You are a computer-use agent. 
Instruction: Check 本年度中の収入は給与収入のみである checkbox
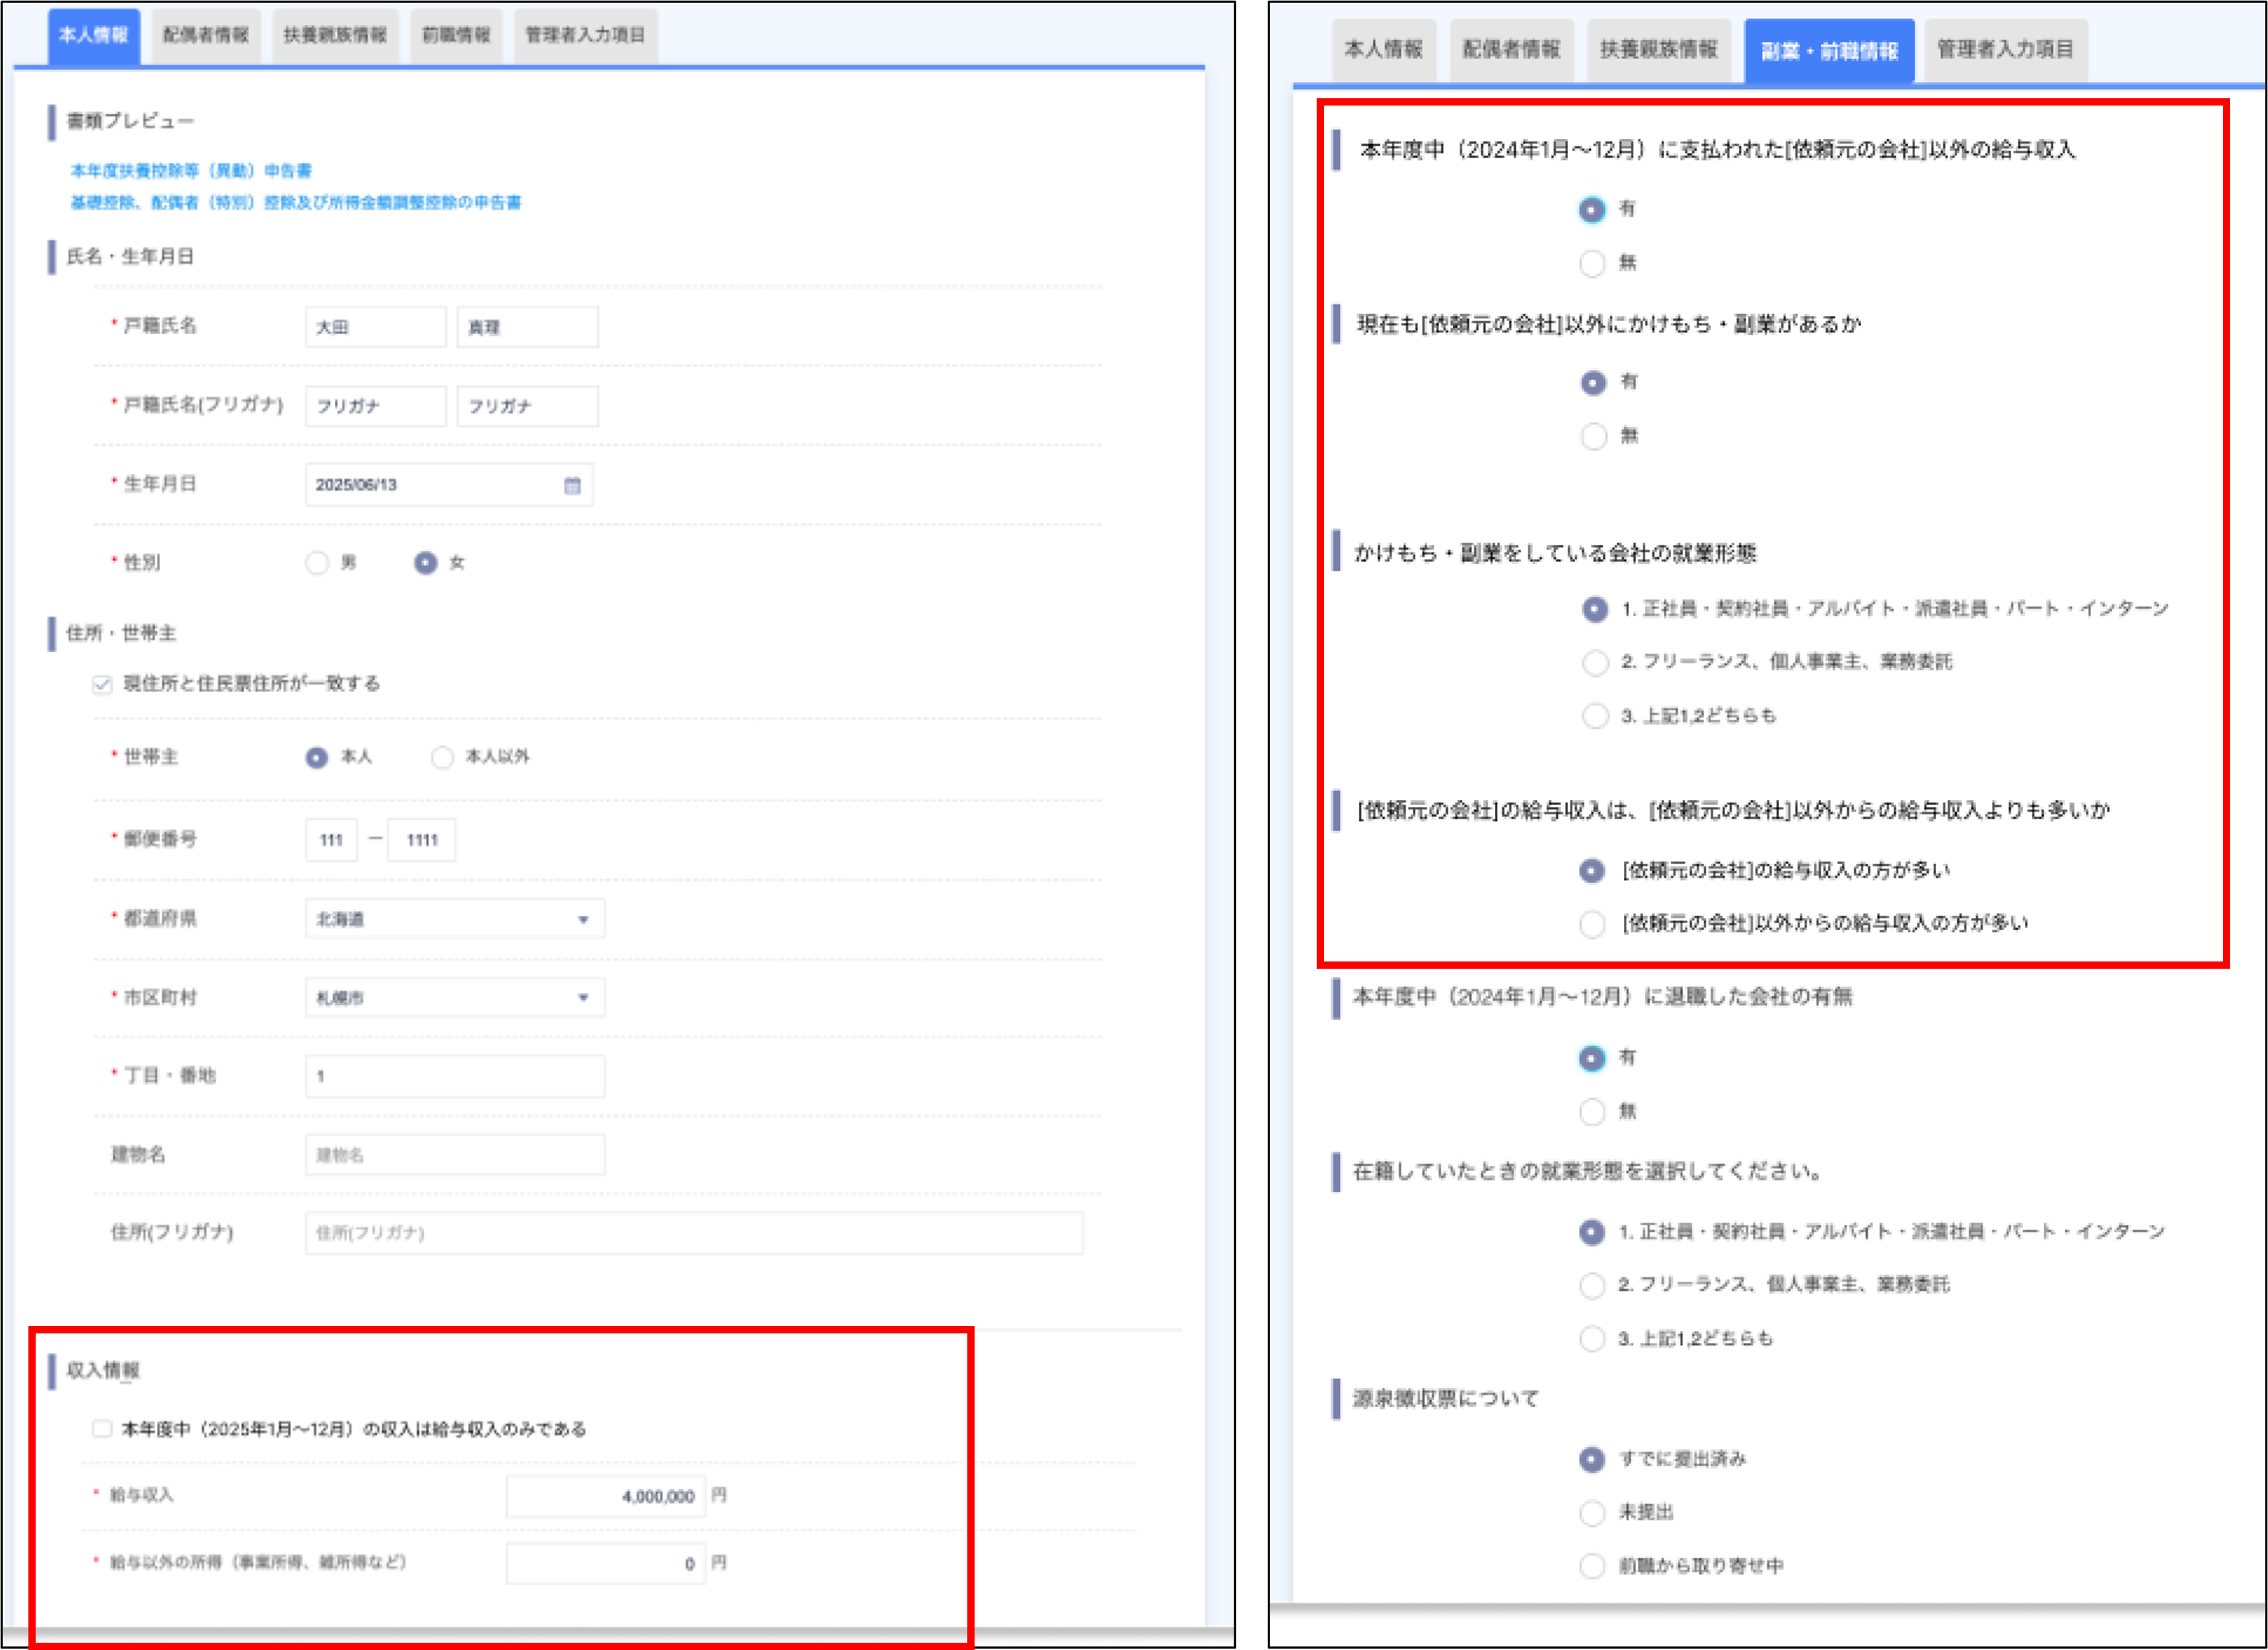tap(101, 1429)
